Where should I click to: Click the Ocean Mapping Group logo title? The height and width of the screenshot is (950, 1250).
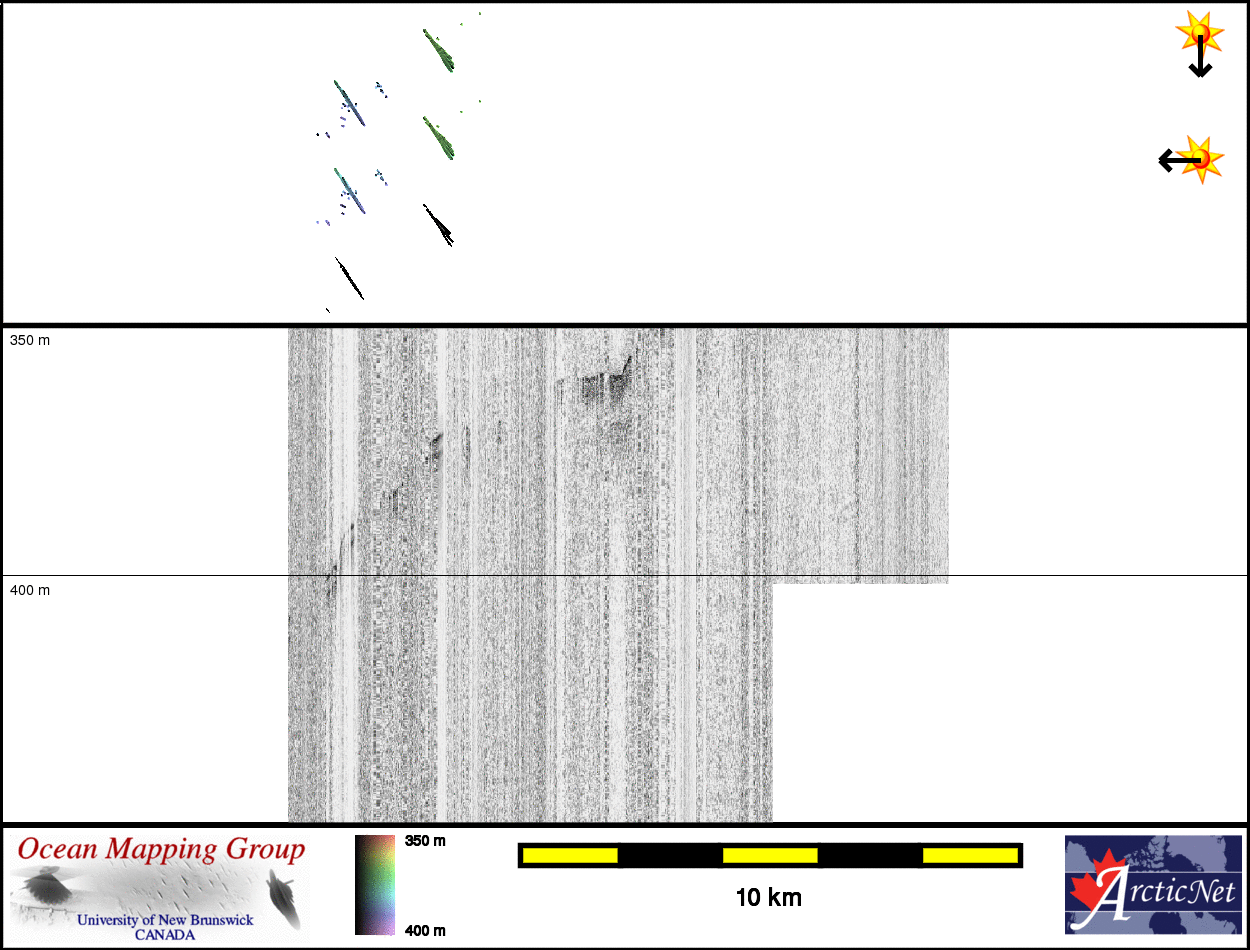[x=161, y=850]
